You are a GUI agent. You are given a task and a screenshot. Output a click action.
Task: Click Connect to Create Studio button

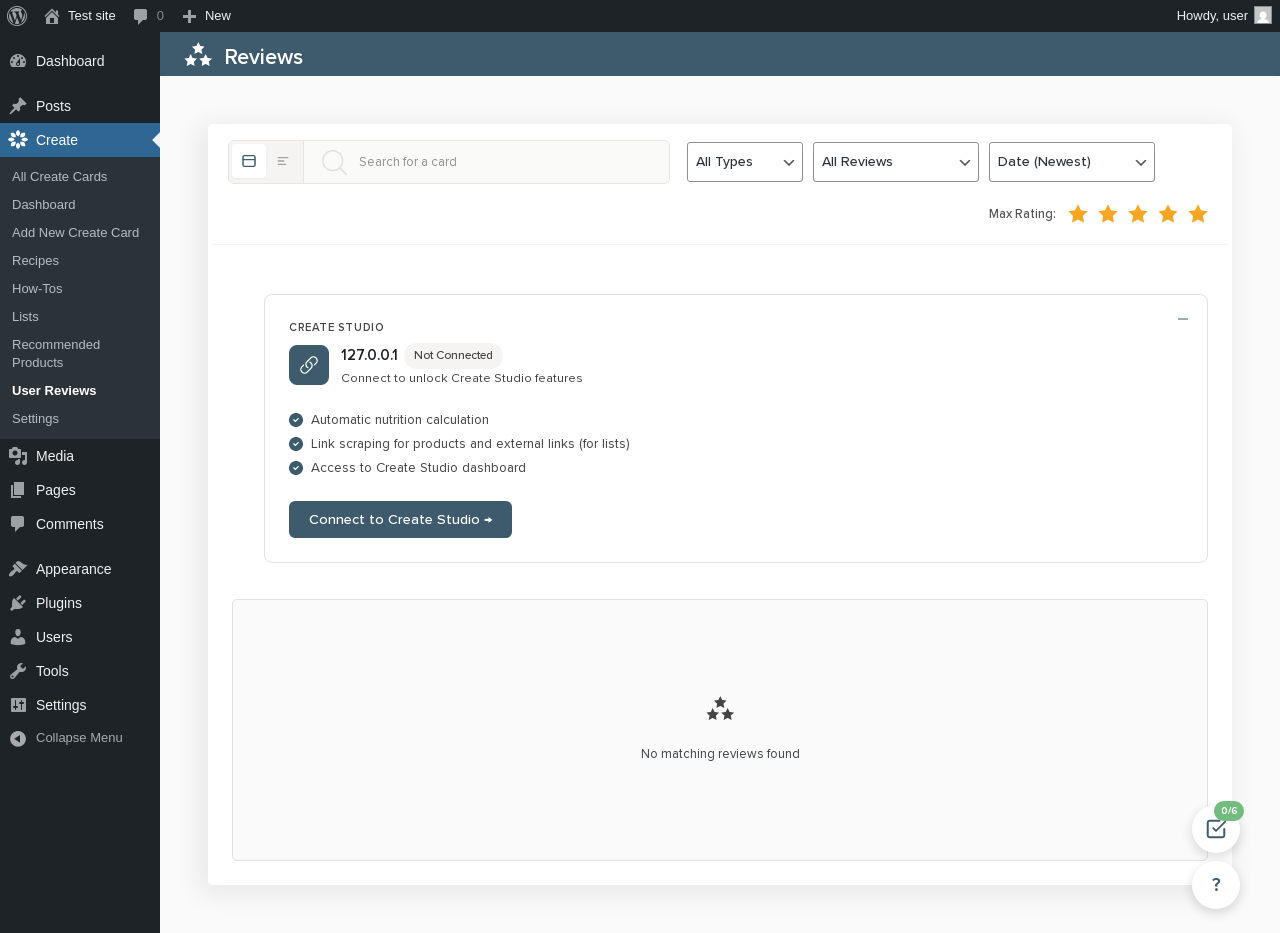coord(400,520)
